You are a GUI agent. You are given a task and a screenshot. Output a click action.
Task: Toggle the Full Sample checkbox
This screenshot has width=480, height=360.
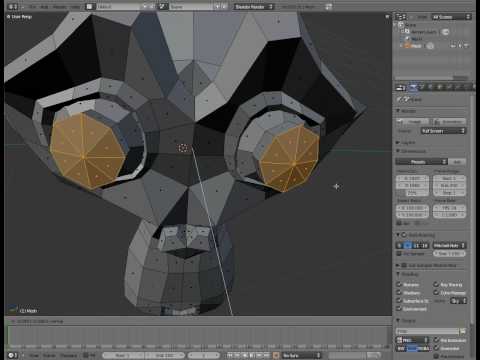pyautogui.click(x=399, y=254)
